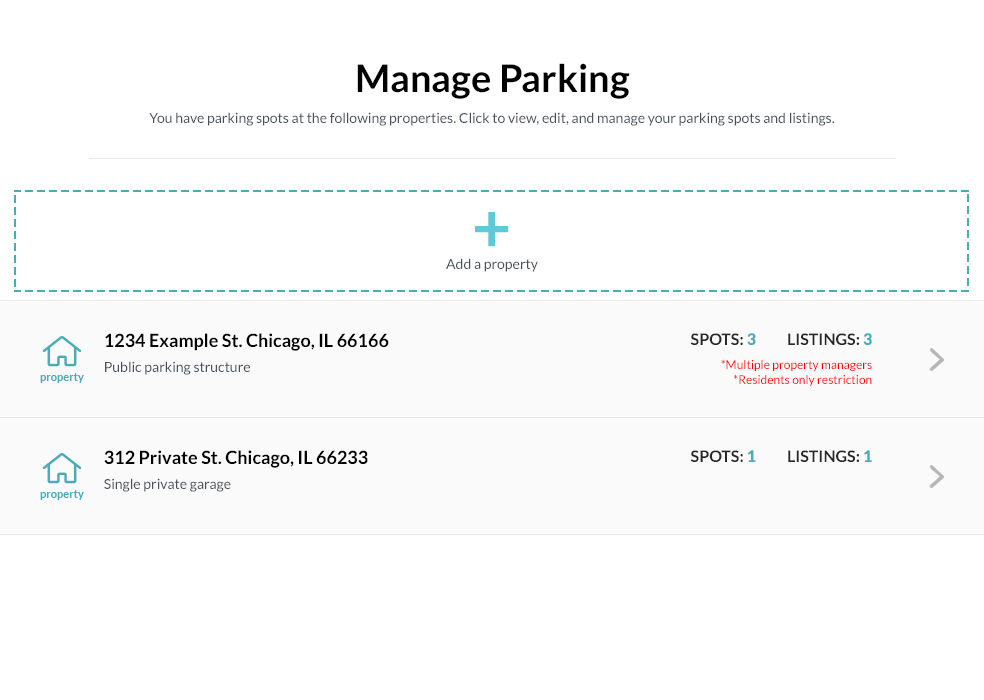The height and width of the screenshot is (700, 984).
Task: Select the address 312 Private St. Chicago, IL 66233
Action: (x=236, y=457)
